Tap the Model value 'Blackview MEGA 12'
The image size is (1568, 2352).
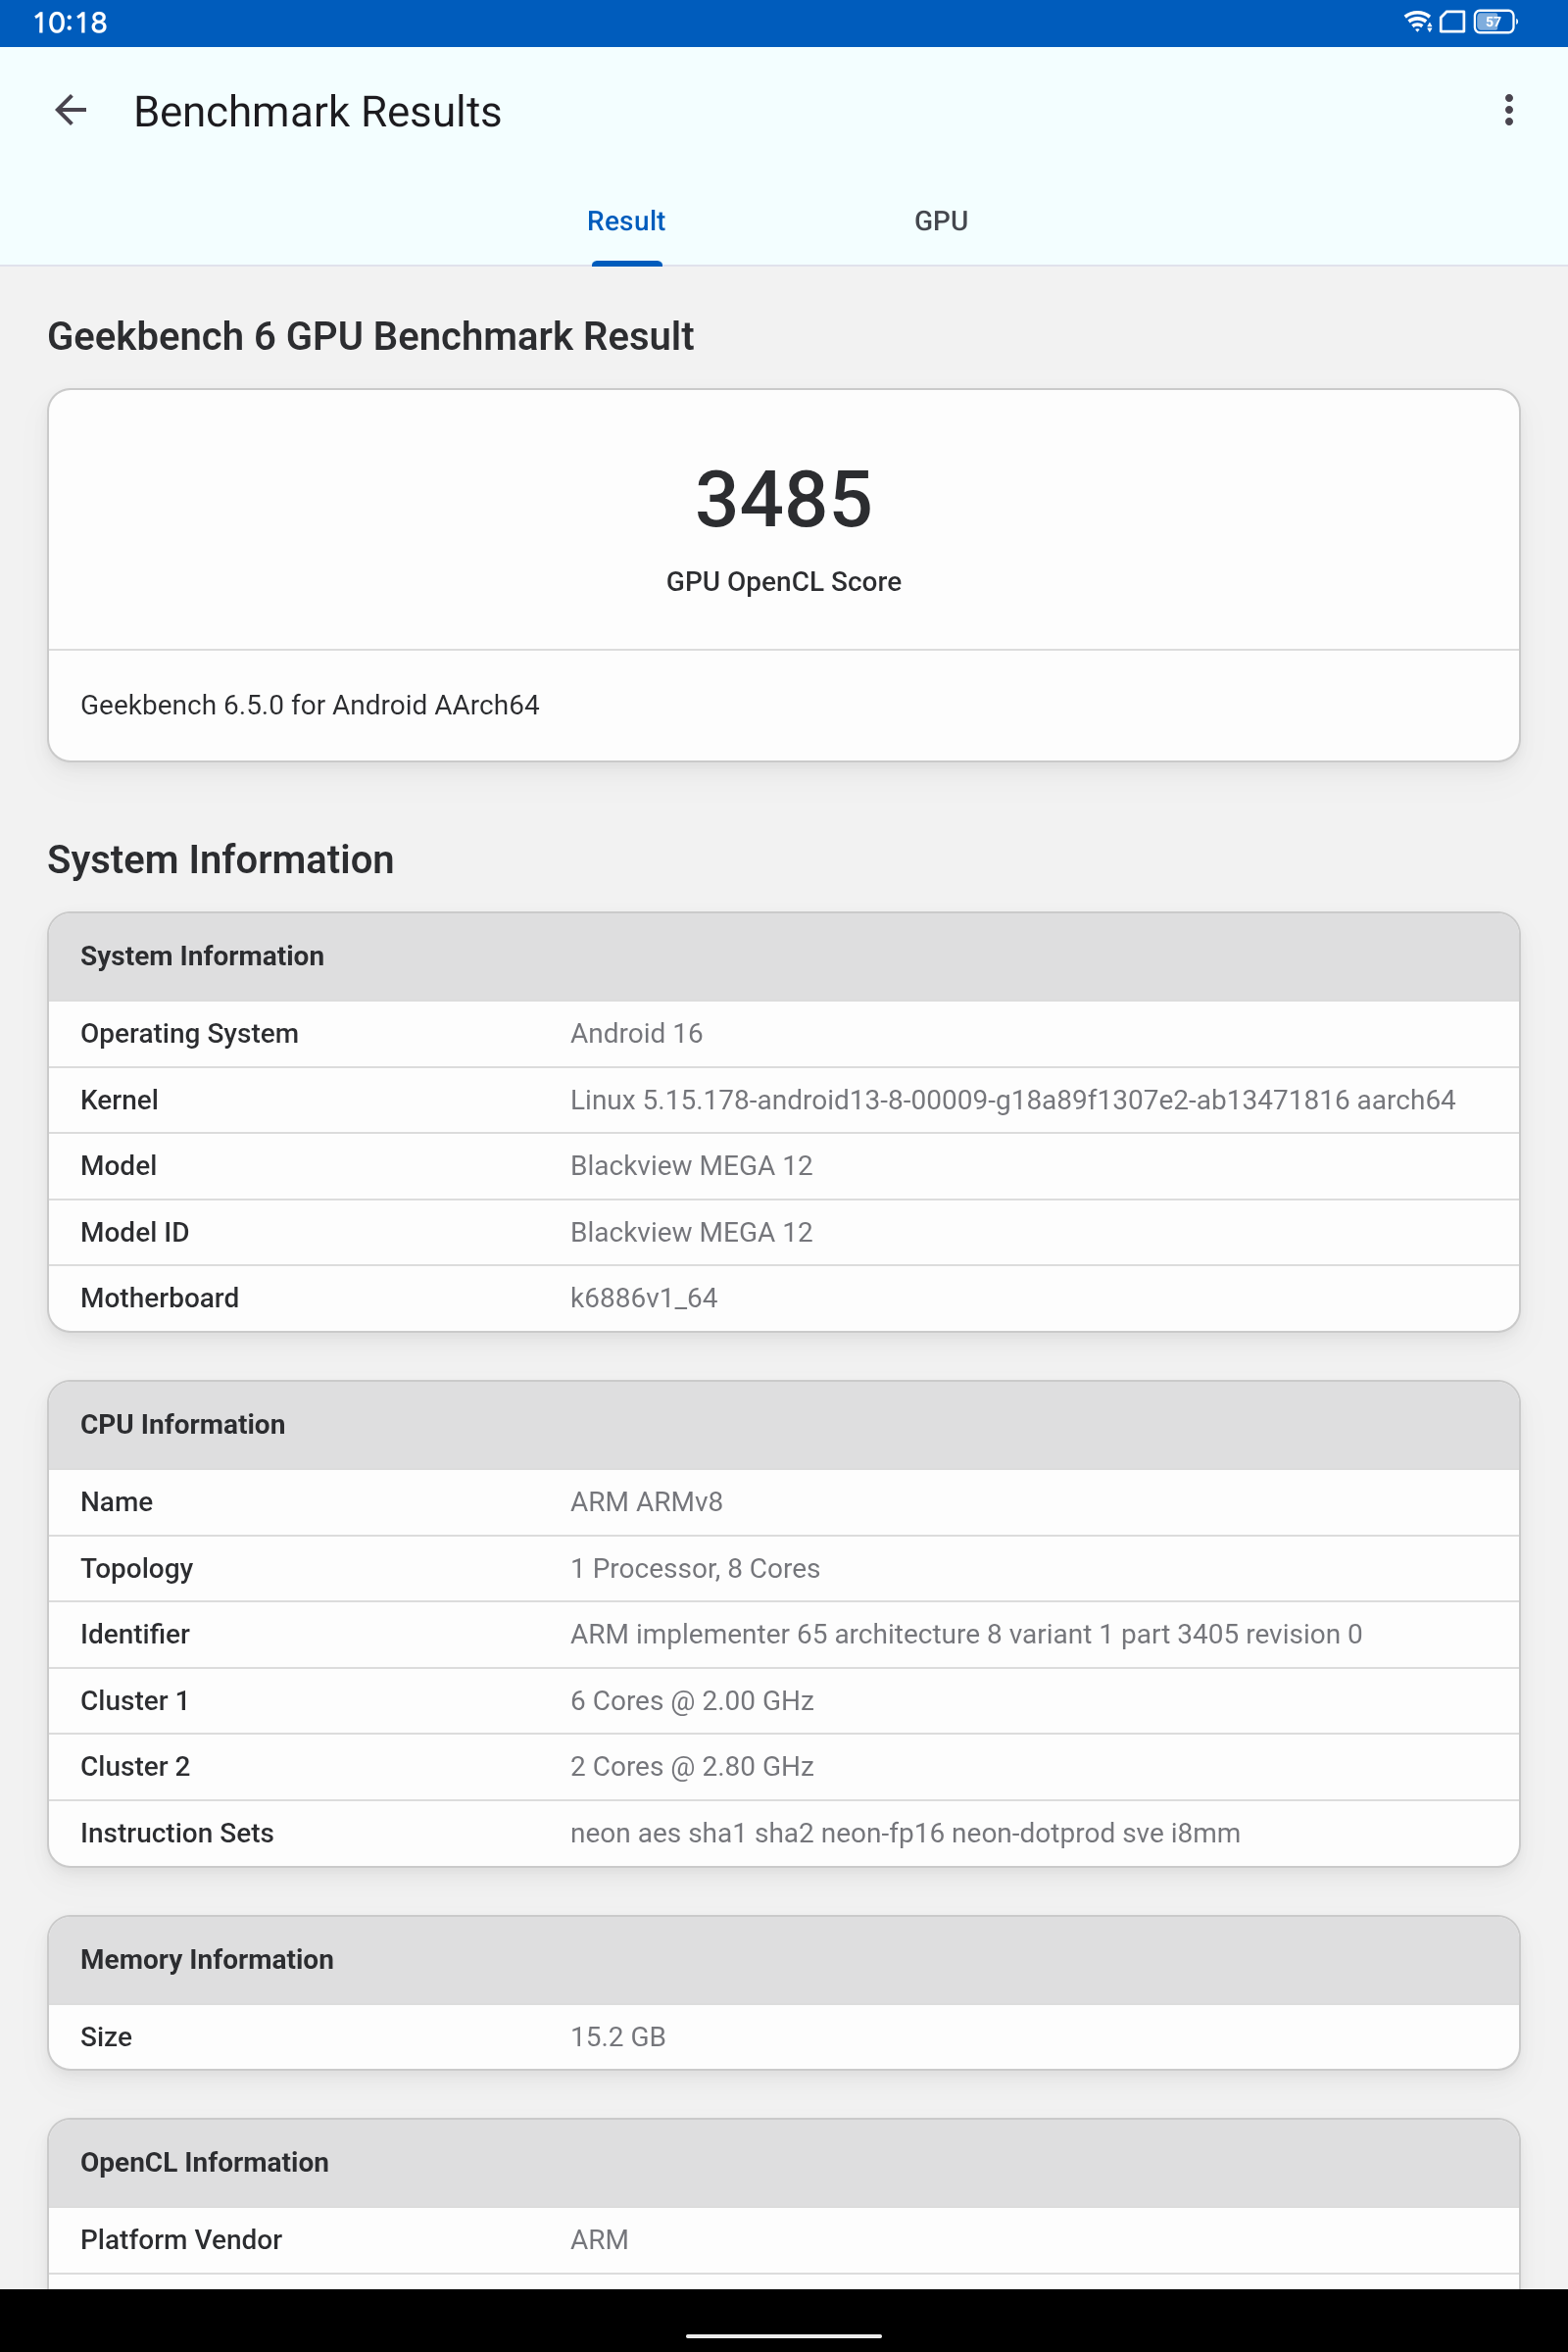pyautogui.click(x=692, y=1166)
